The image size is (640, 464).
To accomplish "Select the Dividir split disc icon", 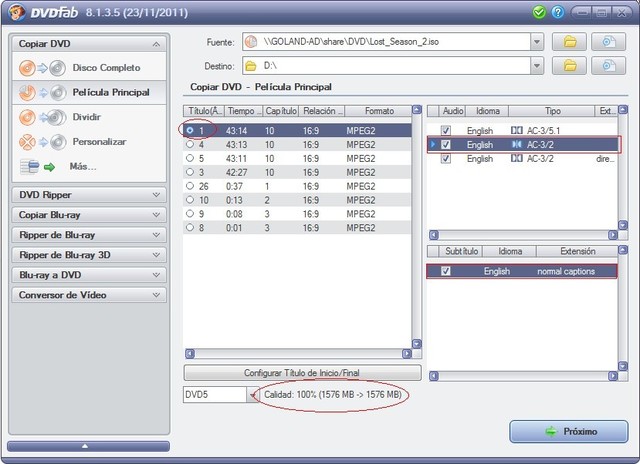I will [x=42, y=118].
